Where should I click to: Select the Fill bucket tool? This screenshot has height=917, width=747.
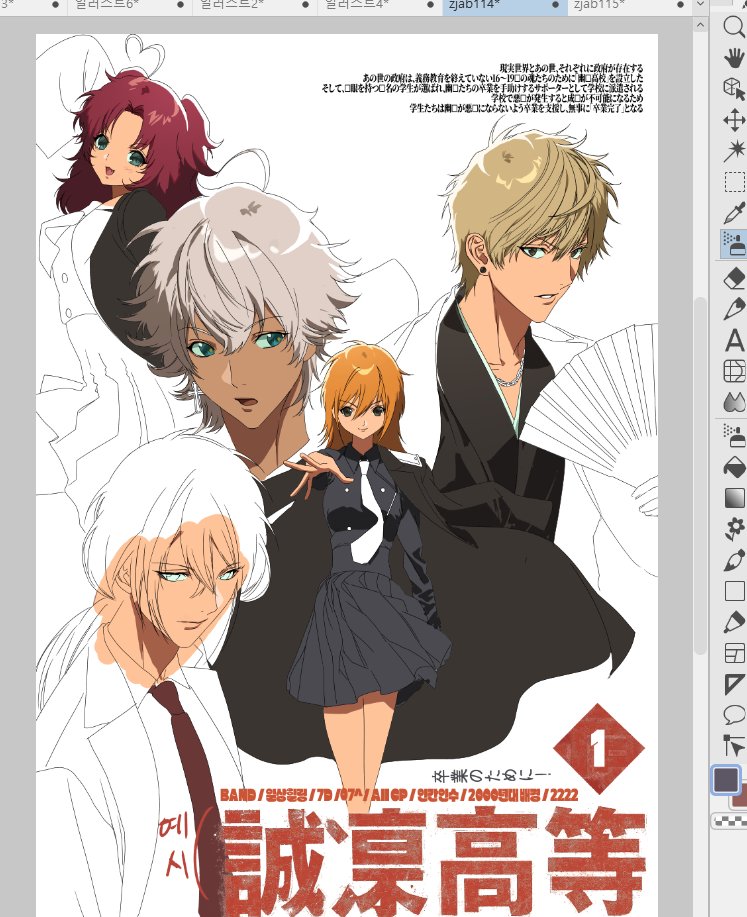[x=734, y=467]
